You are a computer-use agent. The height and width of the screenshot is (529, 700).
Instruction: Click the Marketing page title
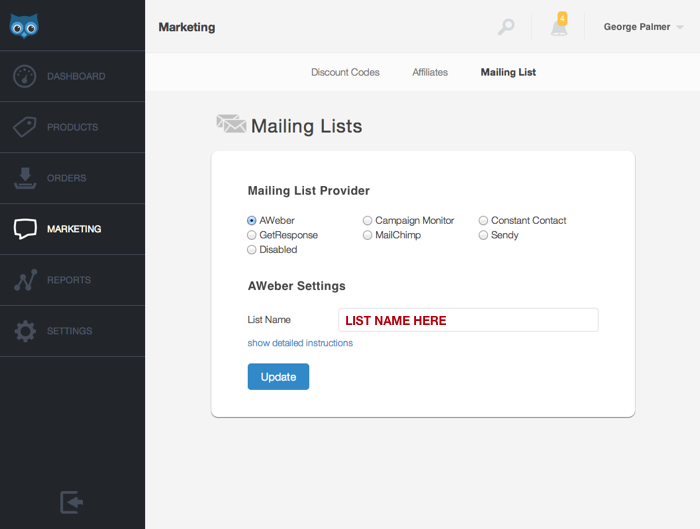click(x=187, y=27)
